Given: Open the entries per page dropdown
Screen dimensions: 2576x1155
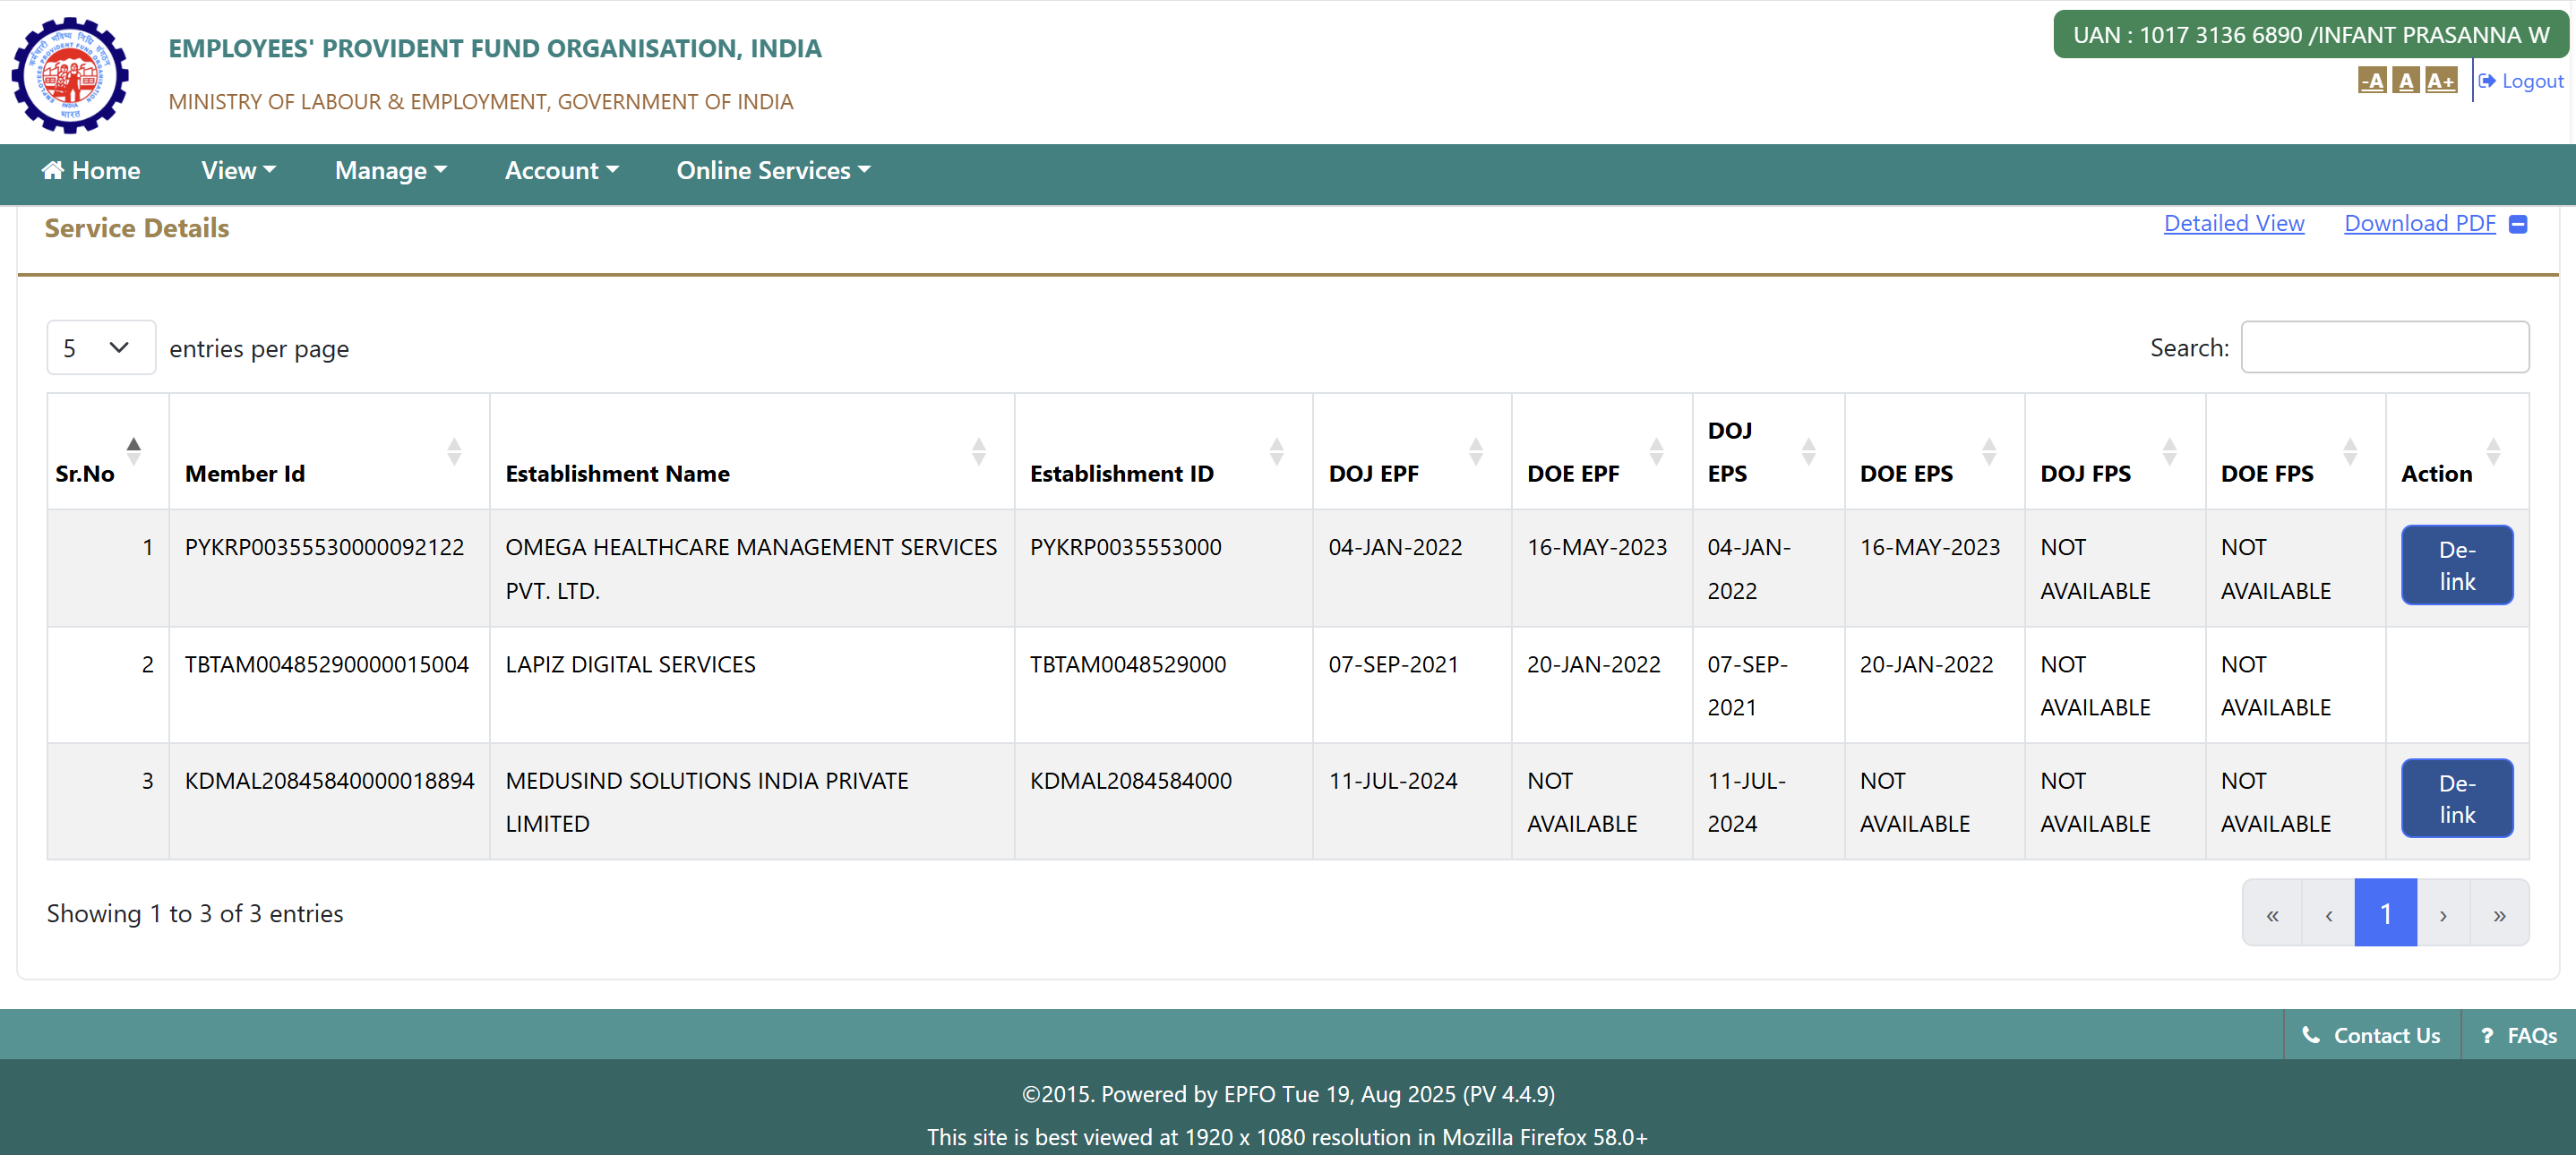Looking at the screenshot, I should point(101,348).
